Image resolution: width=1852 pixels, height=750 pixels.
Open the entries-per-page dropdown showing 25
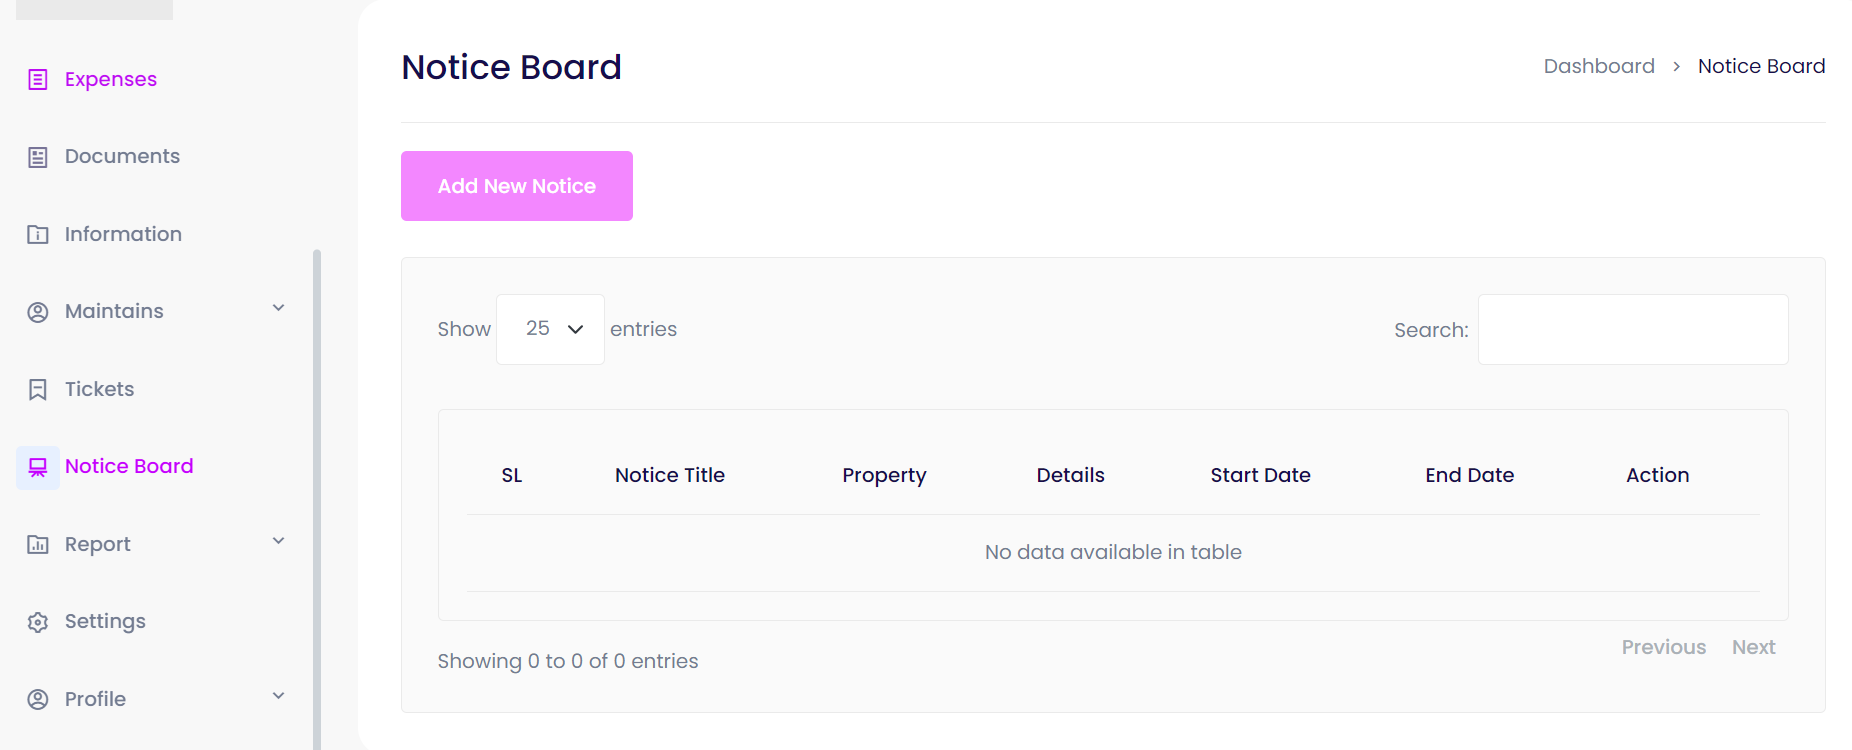click(551, 329)
